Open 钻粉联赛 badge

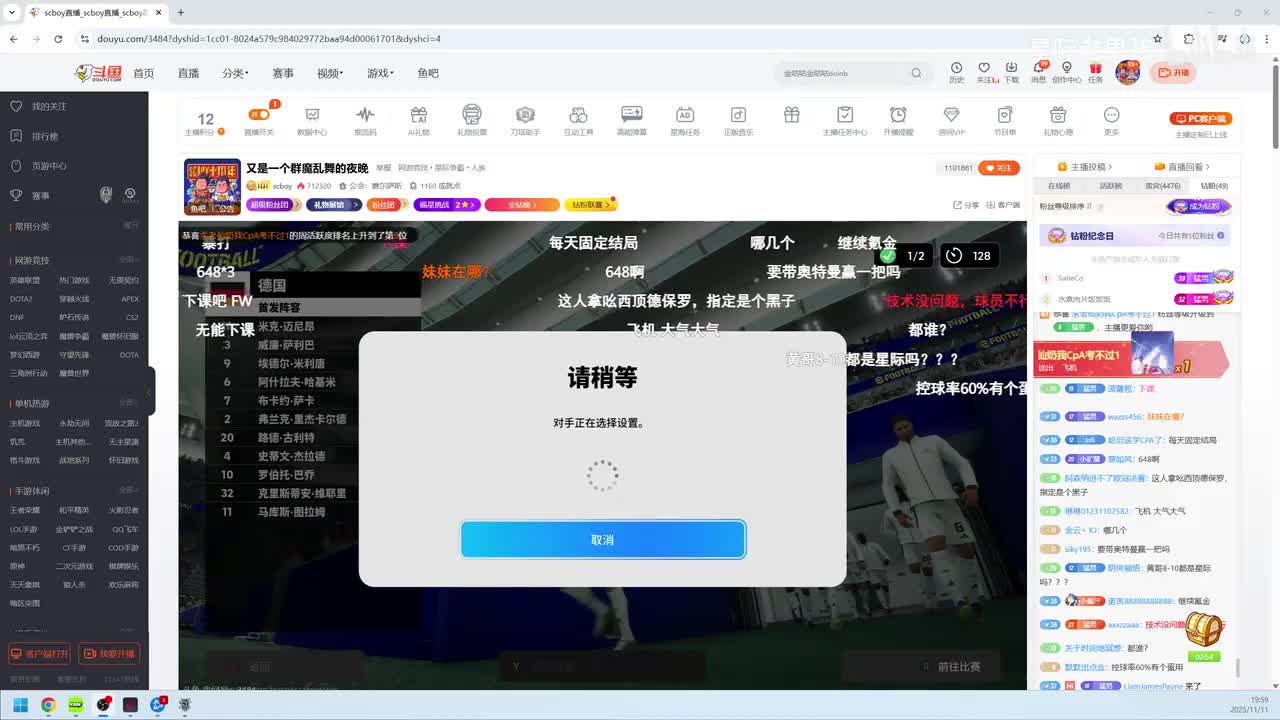(x=591, y=205)
